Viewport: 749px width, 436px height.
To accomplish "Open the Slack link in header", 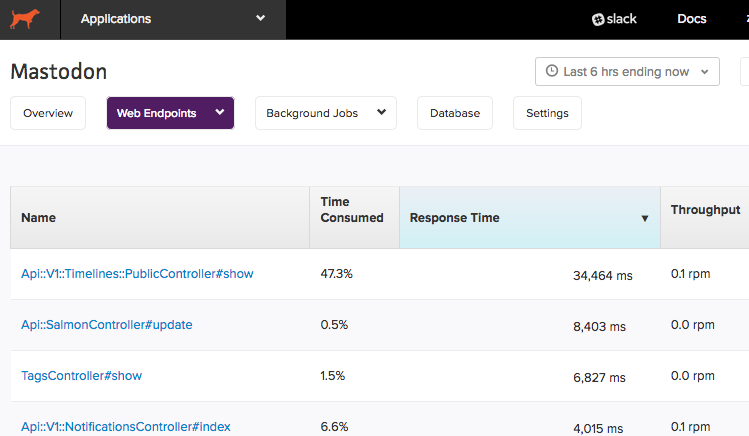I will (x=614, y=19).
